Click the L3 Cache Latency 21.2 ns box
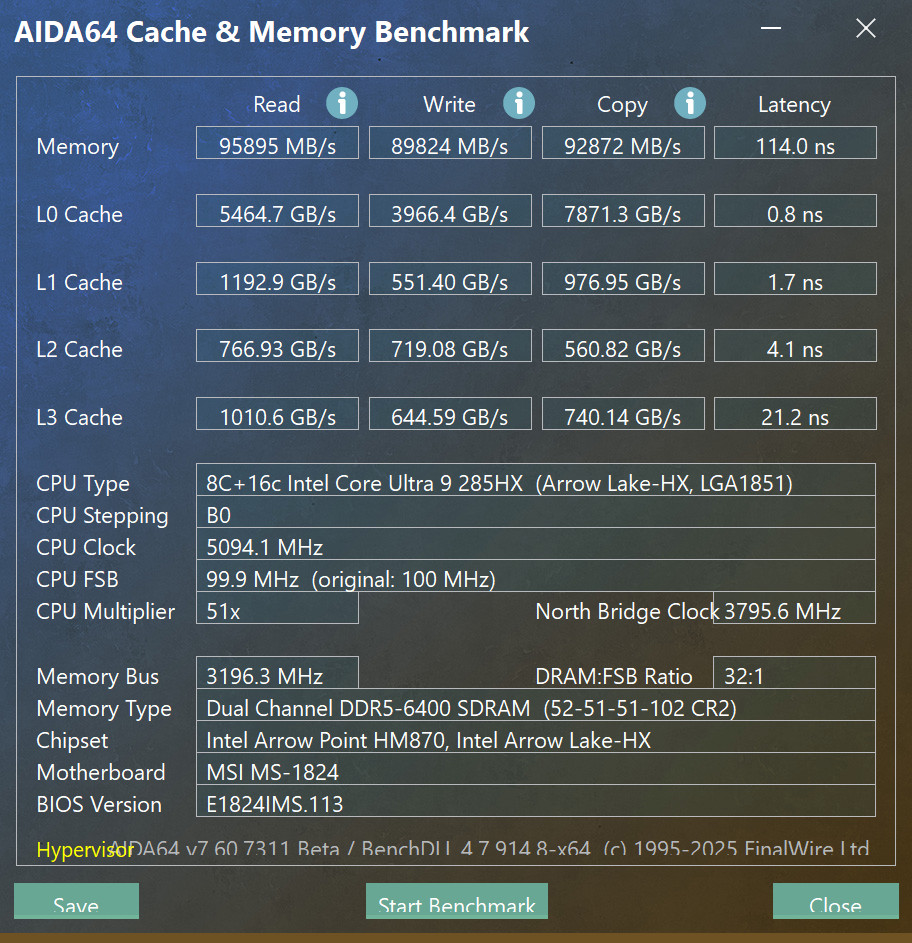 pos(795,413)
